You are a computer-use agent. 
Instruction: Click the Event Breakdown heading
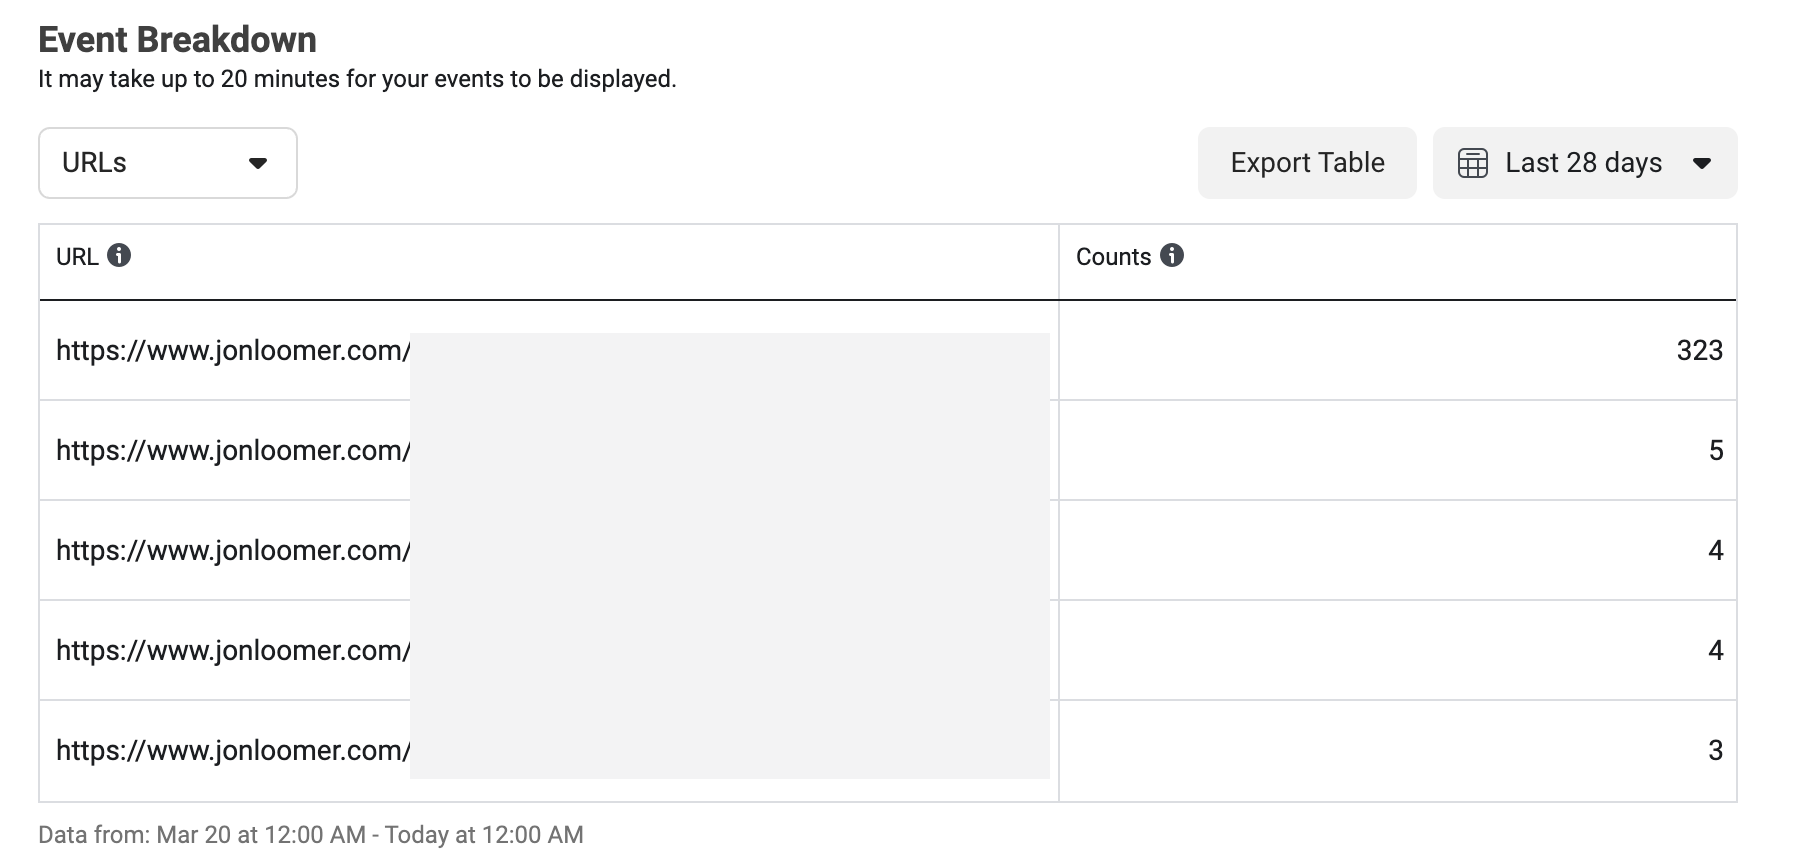pyautogui.click(x=177, y=40)
